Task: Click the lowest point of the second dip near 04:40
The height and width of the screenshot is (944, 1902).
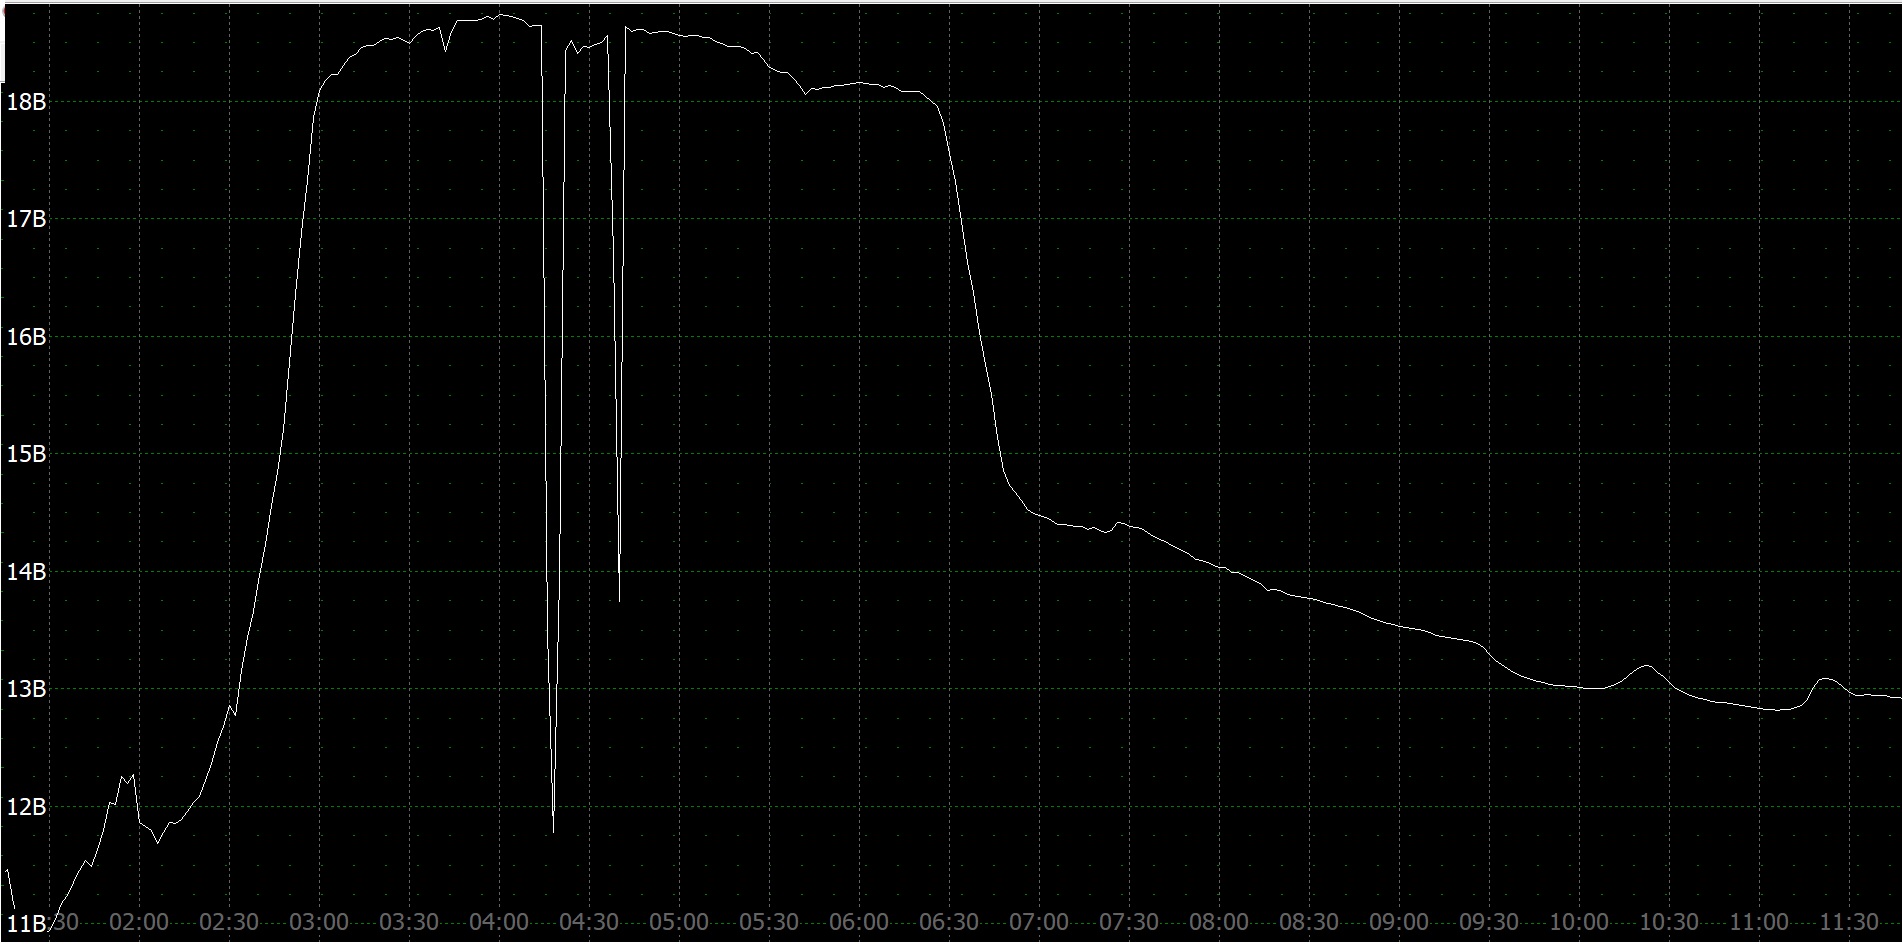Action: point(619,601)
